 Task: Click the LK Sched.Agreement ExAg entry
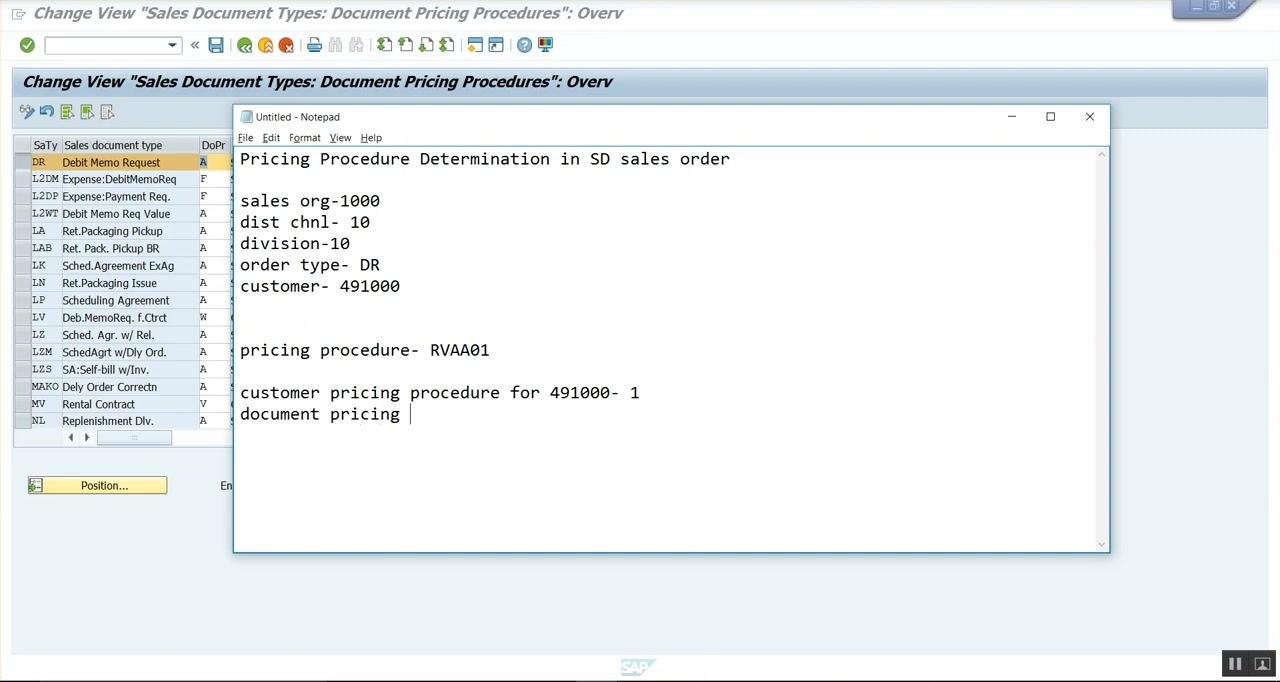click(114, 266)
